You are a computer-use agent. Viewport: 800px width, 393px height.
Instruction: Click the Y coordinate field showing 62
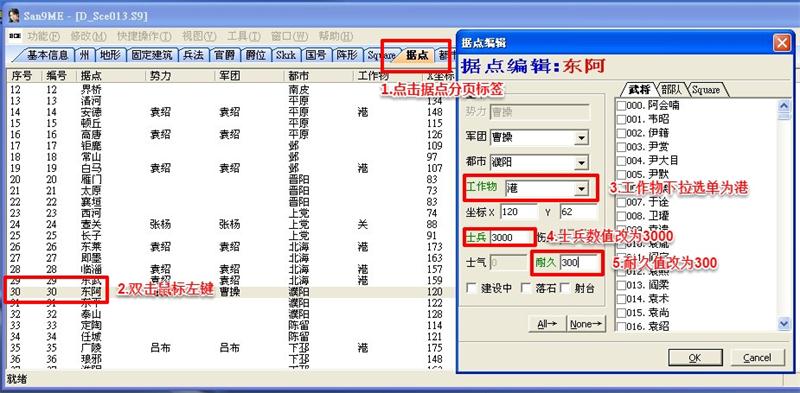pos(578,211)
